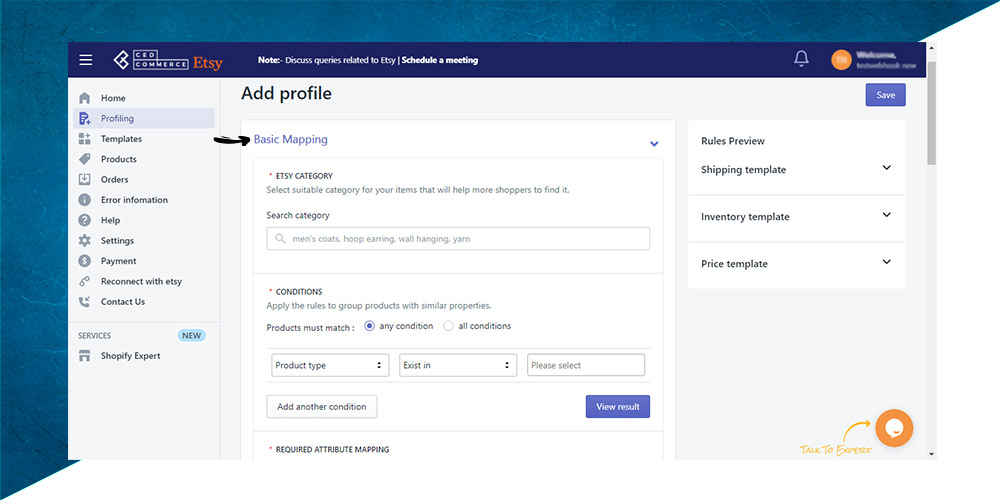
Task: Click the search magnifier in category field
Action: (x=280, y=239)
